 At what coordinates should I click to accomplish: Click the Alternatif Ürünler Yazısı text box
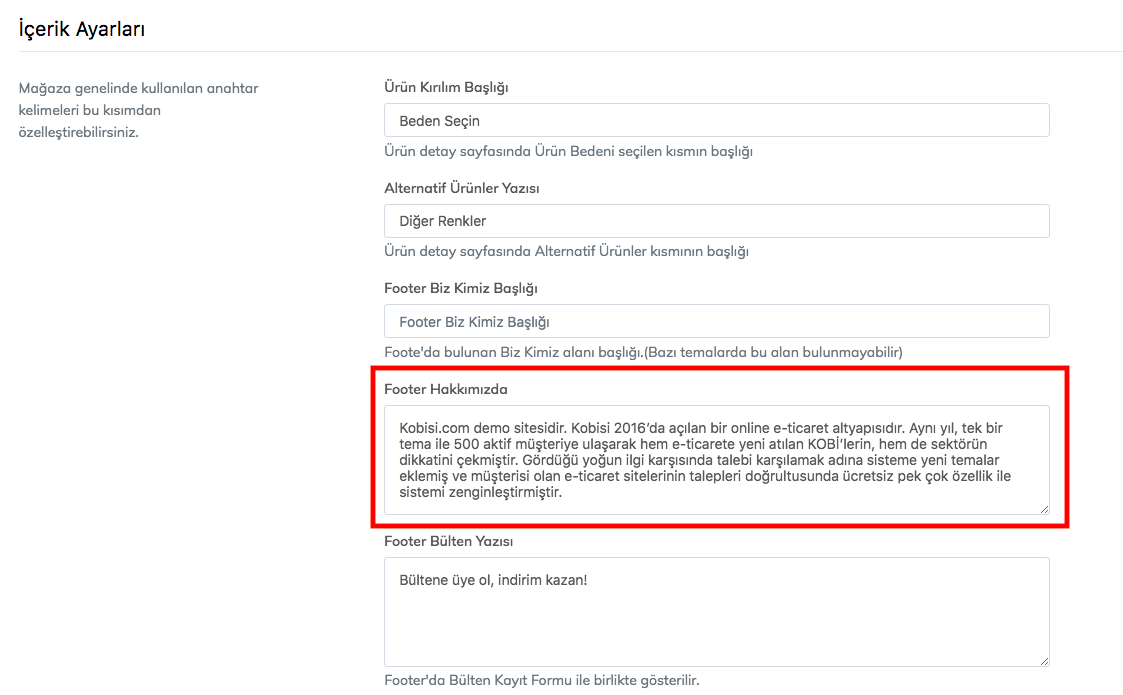(x=716, y=221)
